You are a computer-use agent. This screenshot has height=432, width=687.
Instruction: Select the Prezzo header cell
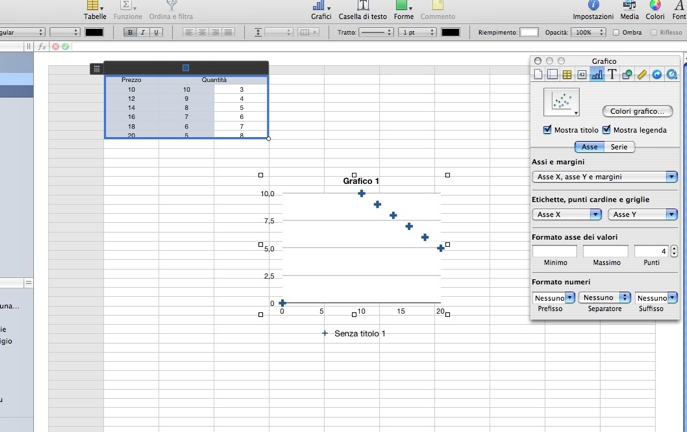point(131,80)
